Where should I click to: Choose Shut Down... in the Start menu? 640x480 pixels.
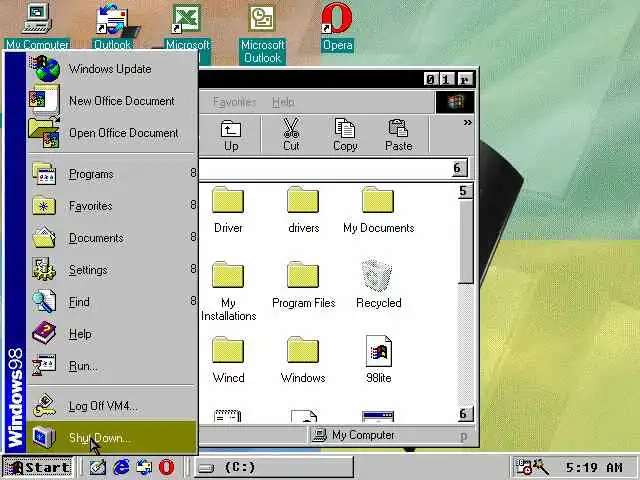click(x=111, y=438)
